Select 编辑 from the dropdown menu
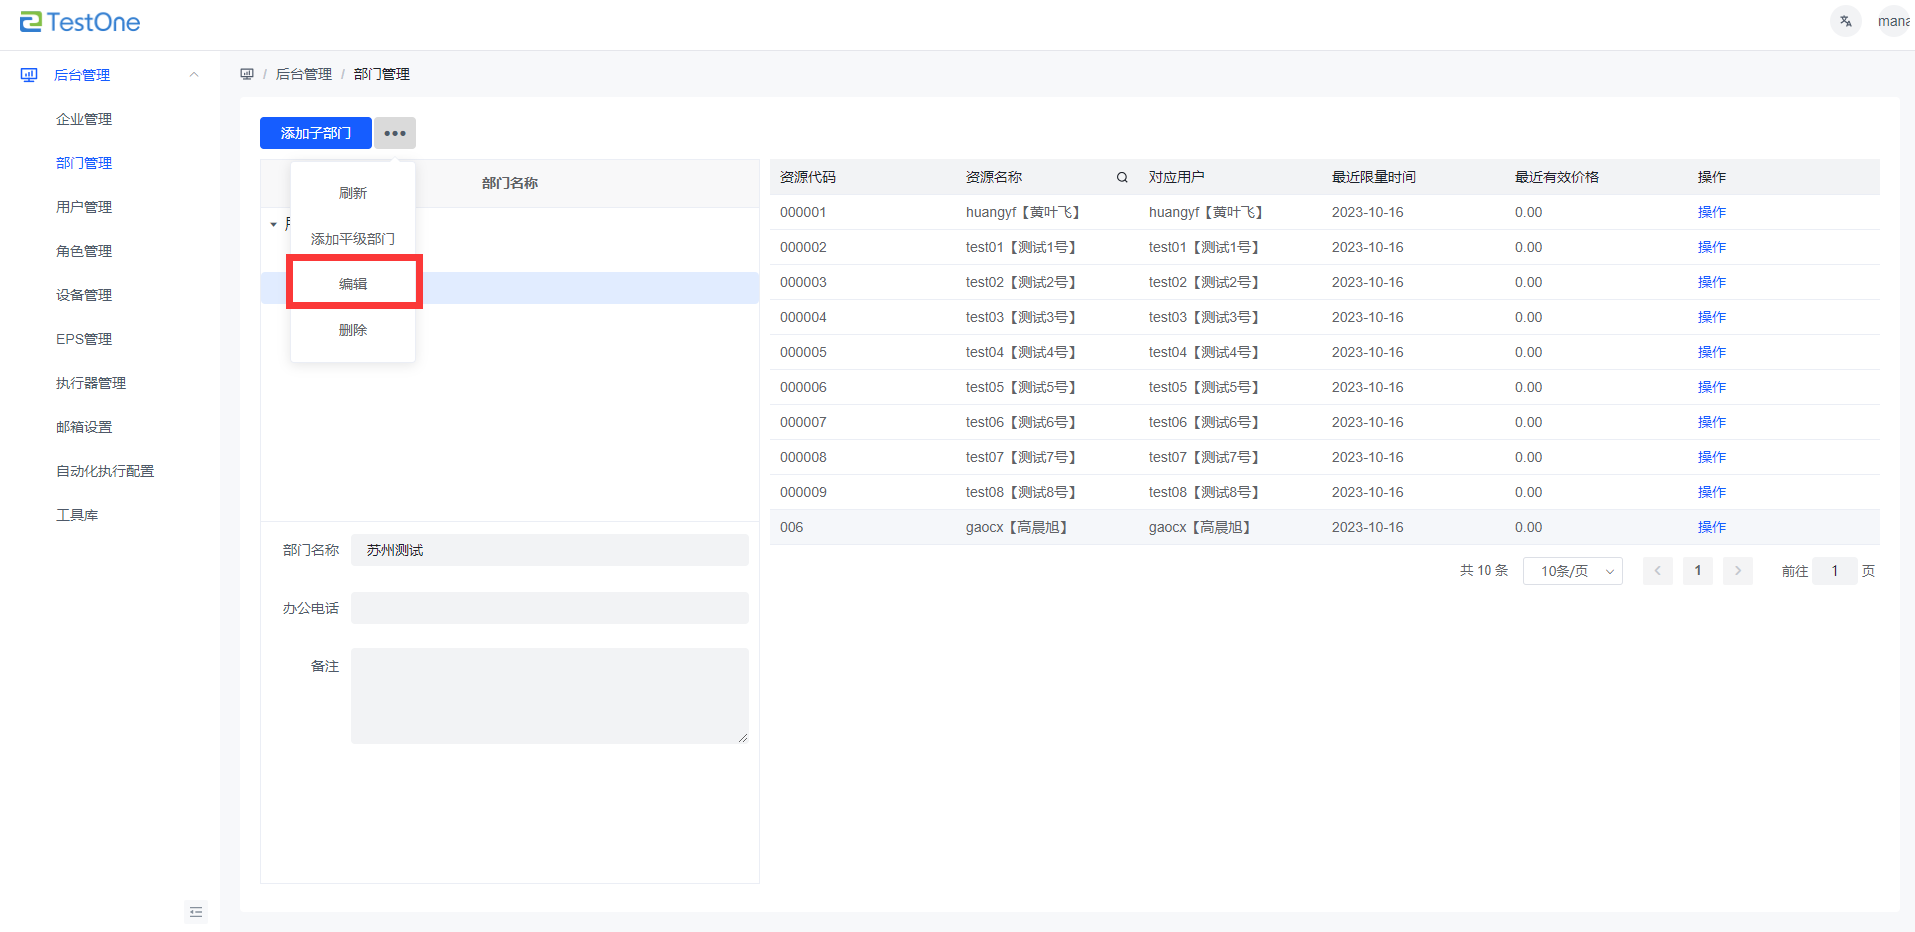The height and width of the screenshot is (932, 1915). click(353, 284)
